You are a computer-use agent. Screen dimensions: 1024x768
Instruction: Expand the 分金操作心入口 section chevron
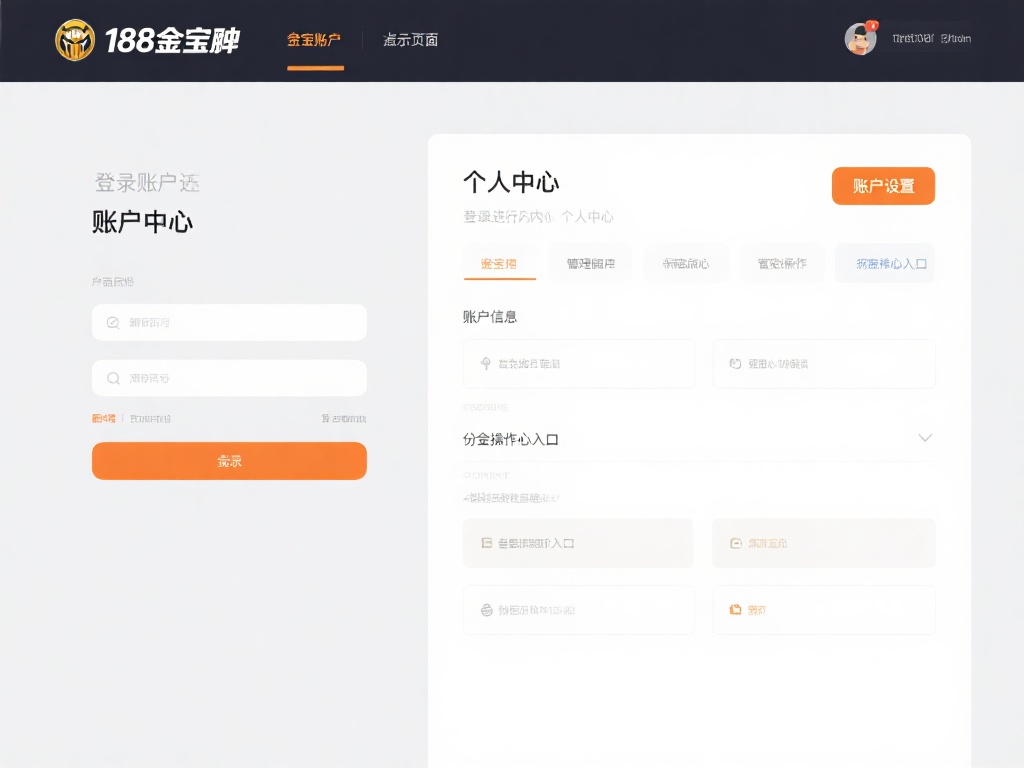(925, 437)
